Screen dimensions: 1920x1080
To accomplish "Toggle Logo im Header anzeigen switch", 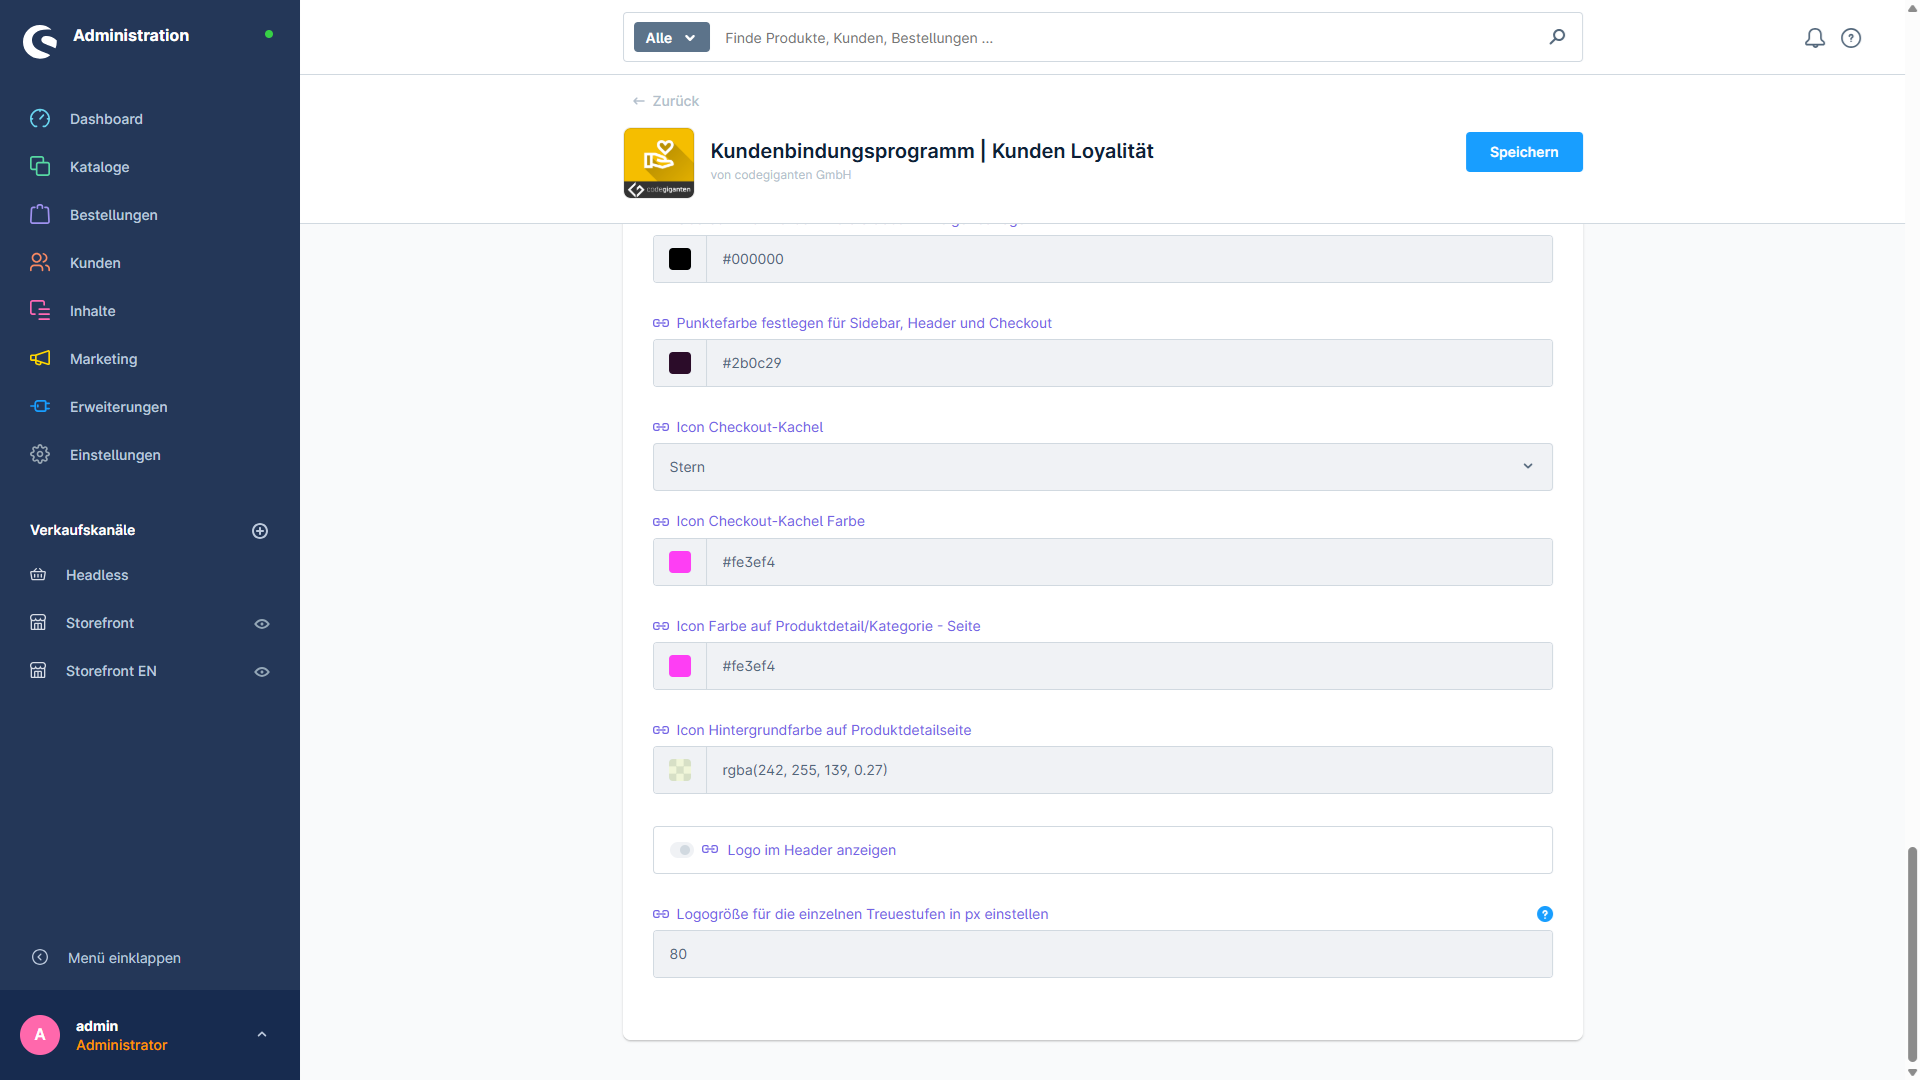I will (681, 851).
